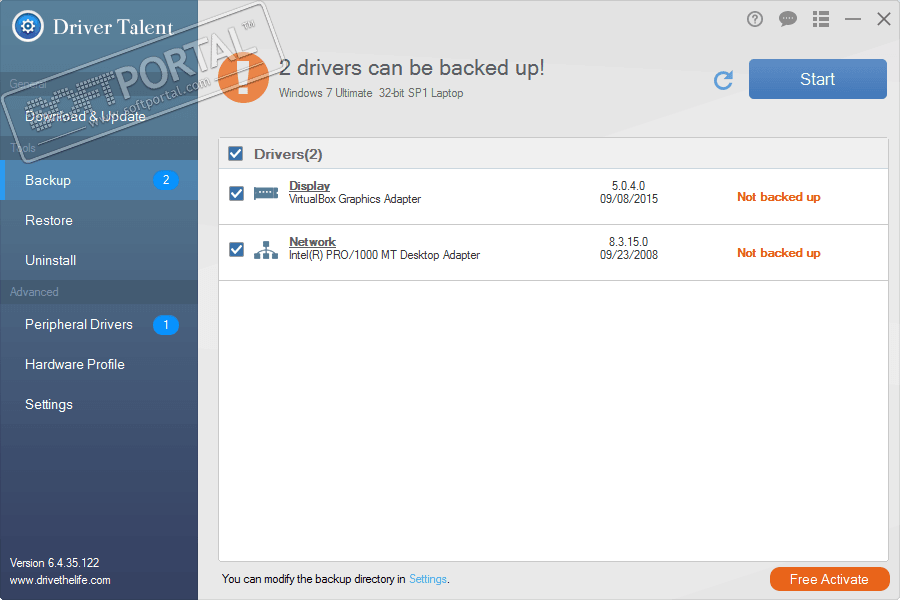Open the Network driver link

(x=312, y=242)
